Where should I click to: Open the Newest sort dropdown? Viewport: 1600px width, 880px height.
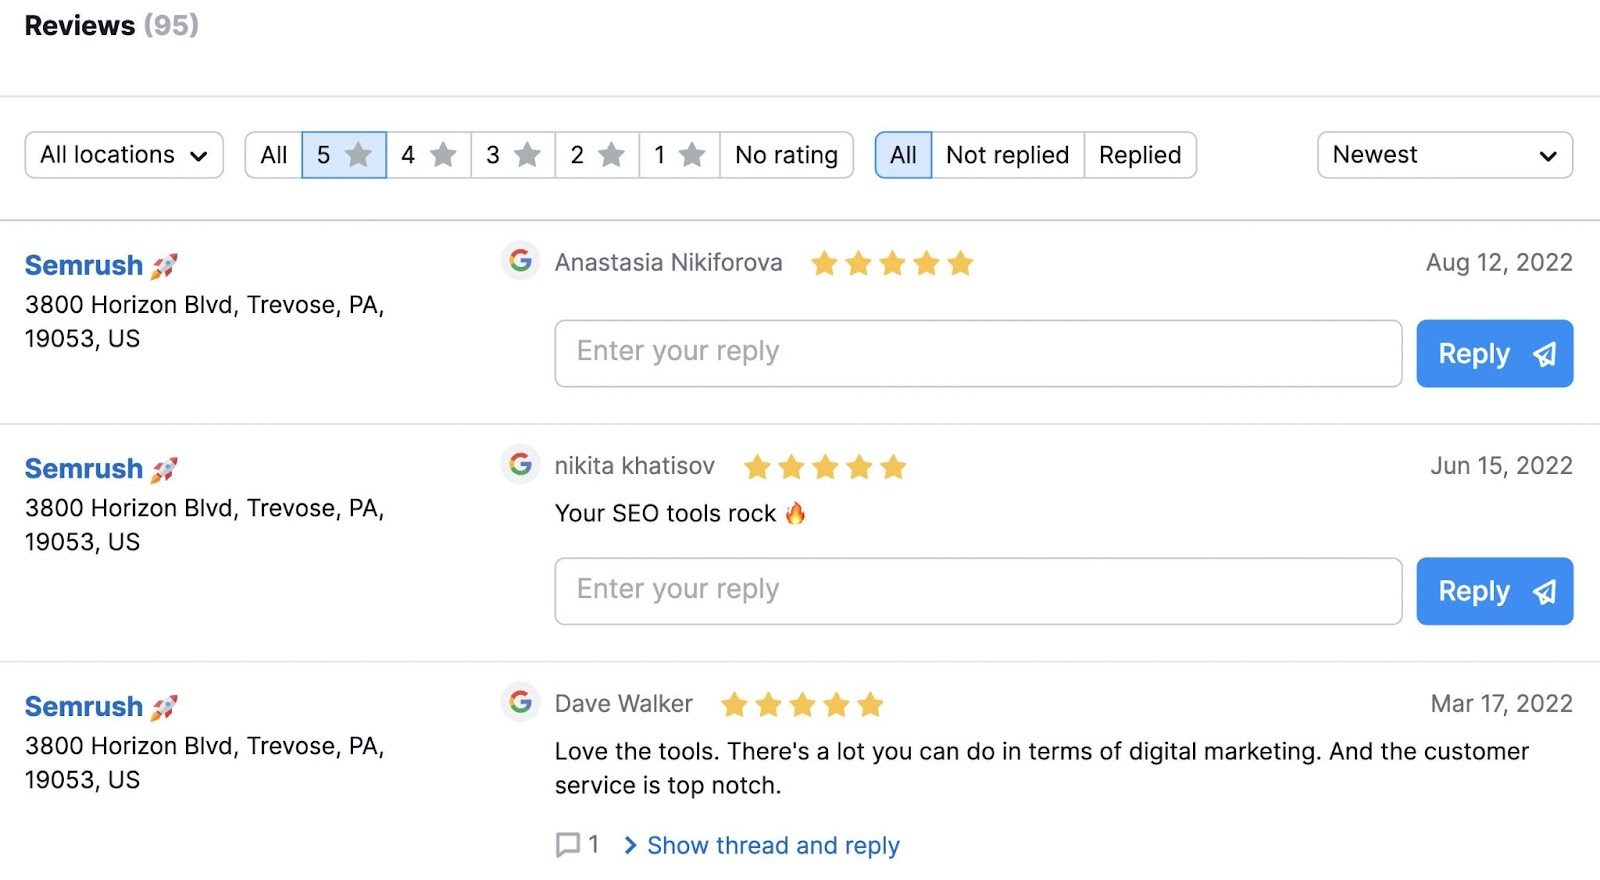(x=1445, y=155)
